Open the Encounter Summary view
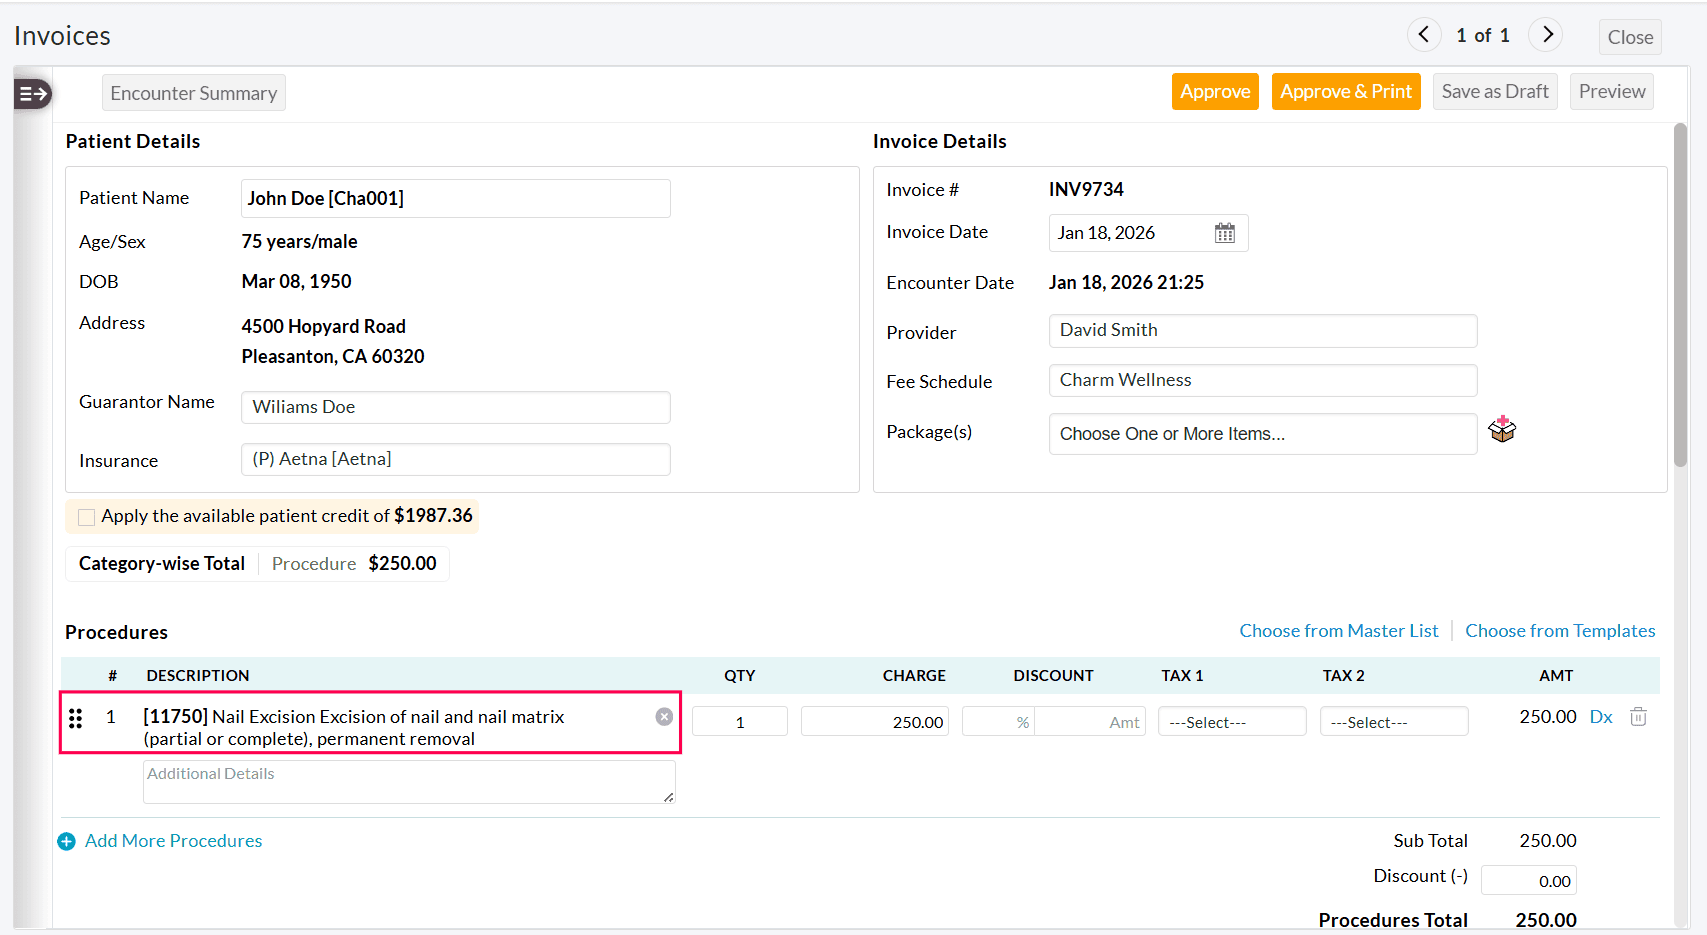Screen dimensions: 1707x935 click(193, 92)
